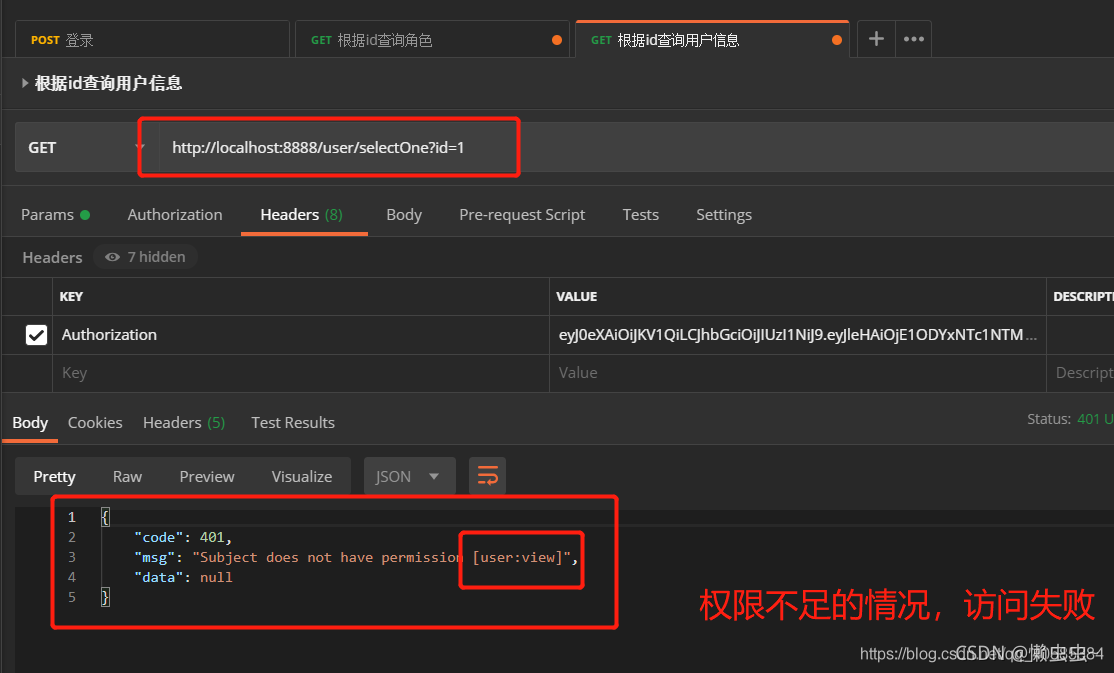The height and width of the screenshot is (673, 1114).
Task: Open the tab options three-dots menu
Action: pos(914,39)
